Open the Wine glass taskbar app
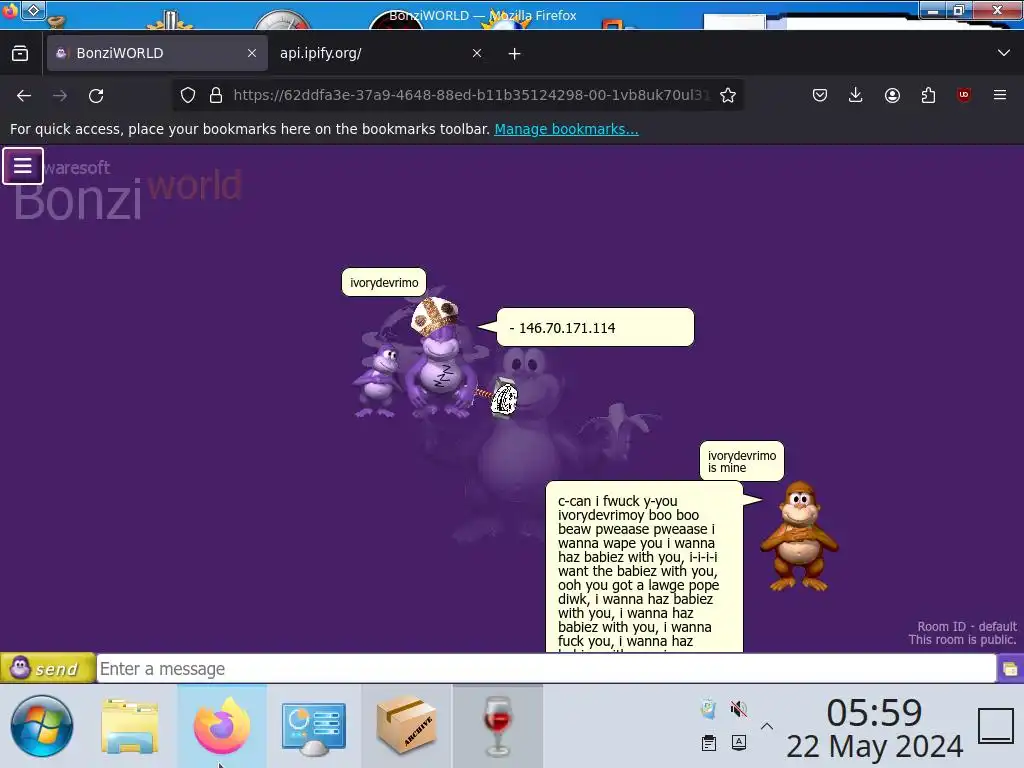This screenshot has height=768, width=1024. (x=498, y=726)
